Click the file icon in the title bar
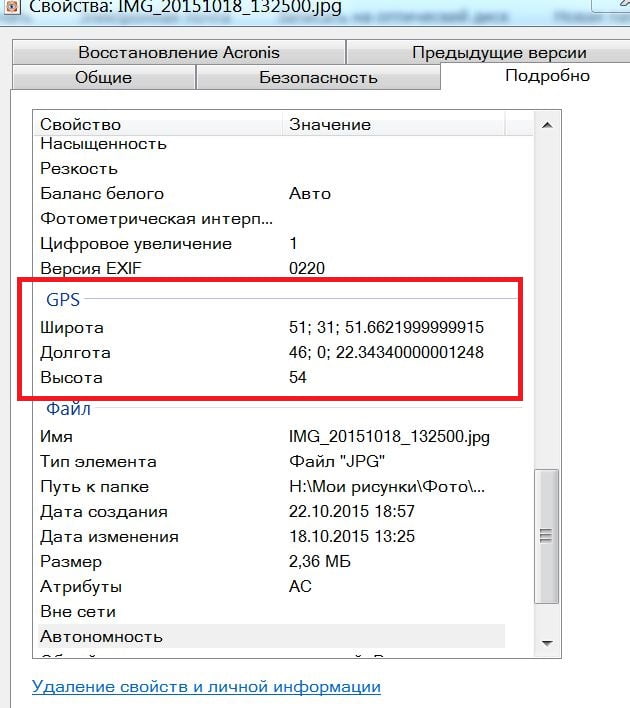630x708 pixels. pyautogui.click(x=9, y=6)
